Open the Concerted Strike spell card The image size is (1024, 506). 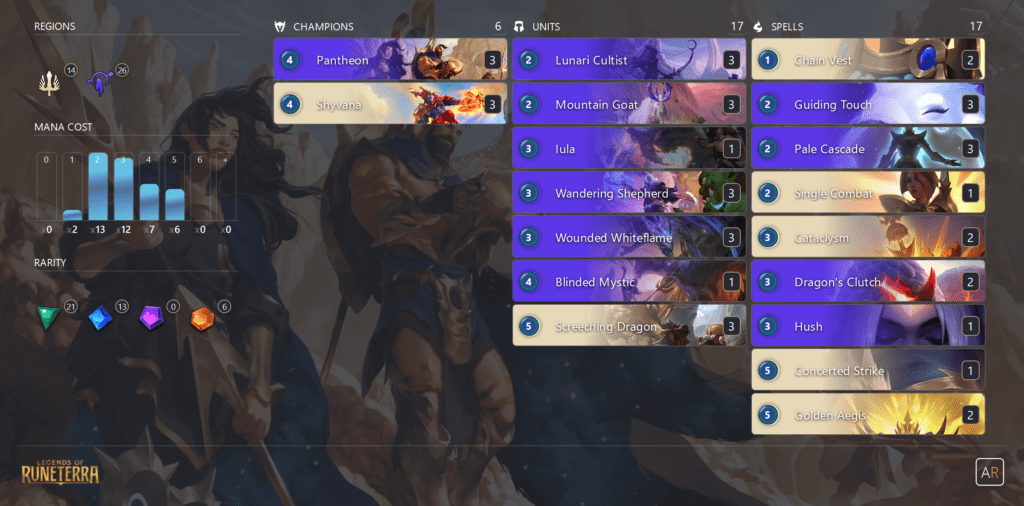pos(868,371)
